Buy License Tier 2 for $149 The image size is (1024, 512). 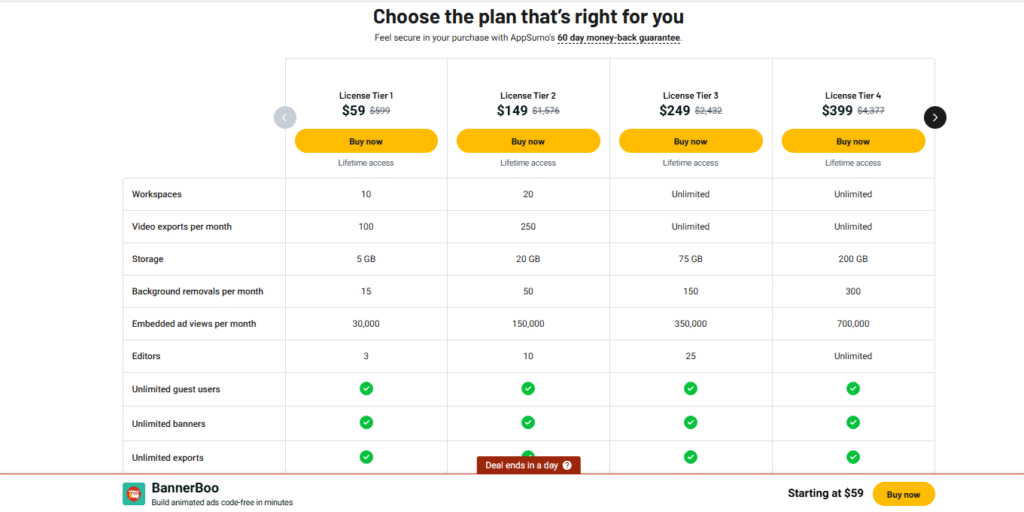[528, 141]
